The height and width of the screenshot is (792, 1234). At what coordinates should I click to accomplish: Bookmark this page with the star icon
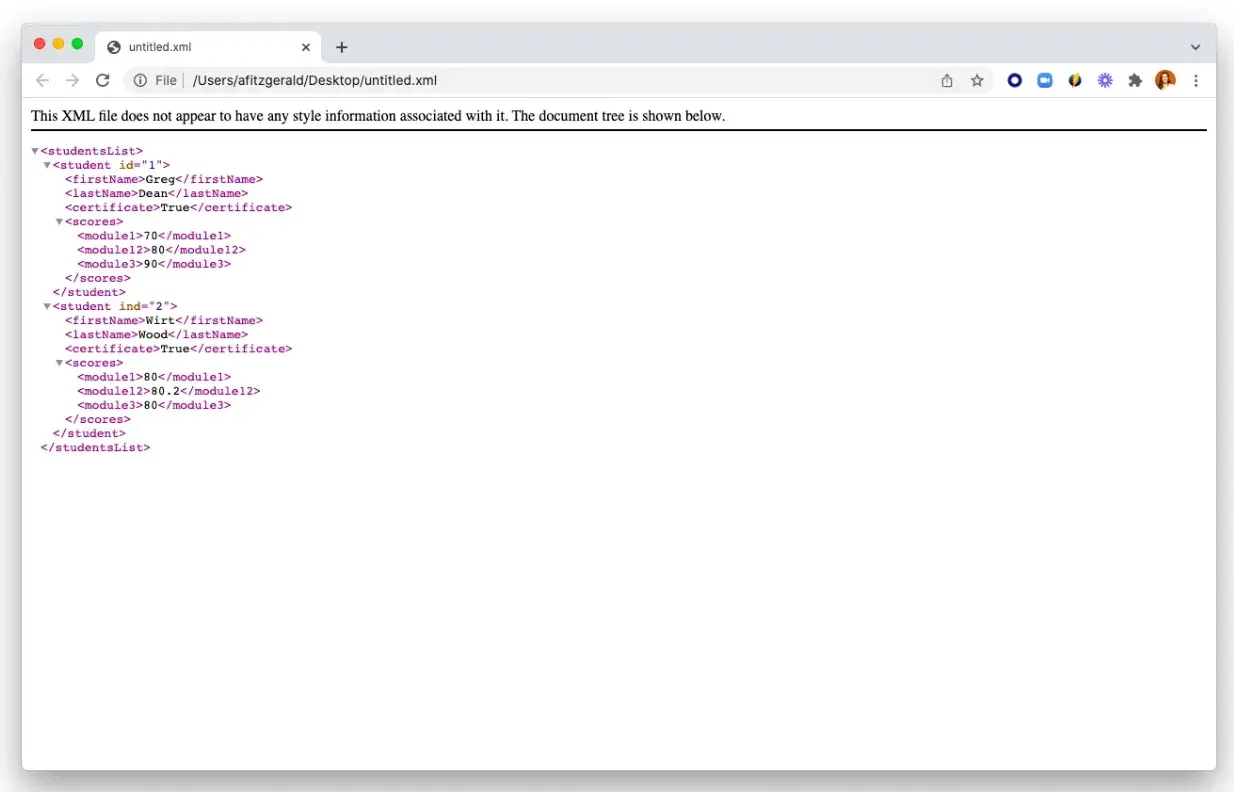pos(977,81)
